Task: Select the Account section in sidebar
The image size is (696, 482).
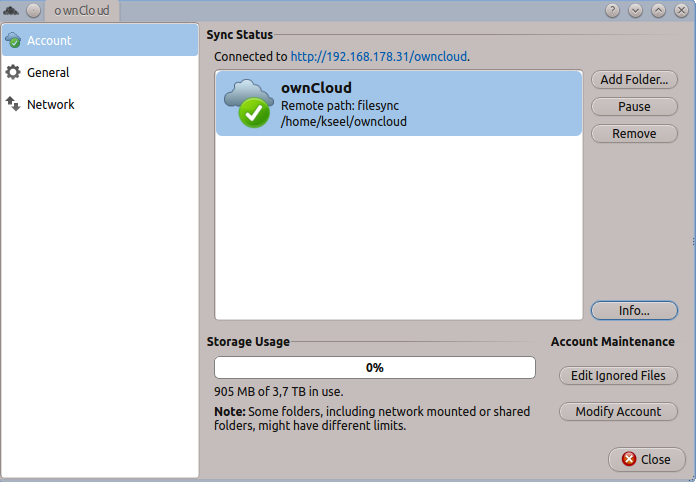Action: [100, 40]
